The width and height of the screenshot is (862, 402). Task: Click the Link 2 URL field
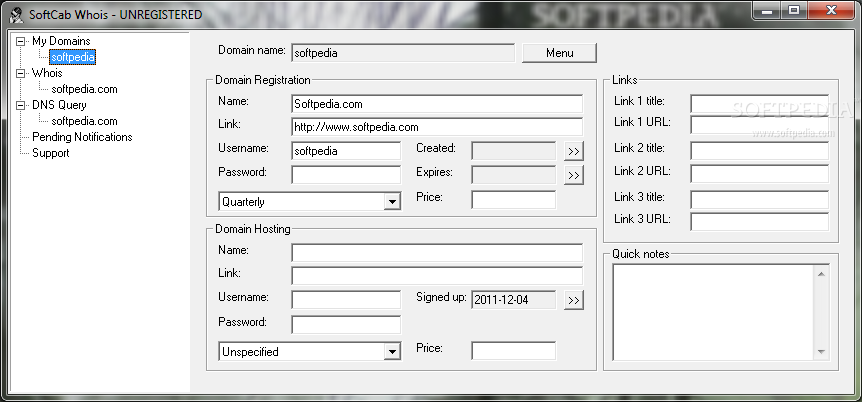(x=759, y=173)
